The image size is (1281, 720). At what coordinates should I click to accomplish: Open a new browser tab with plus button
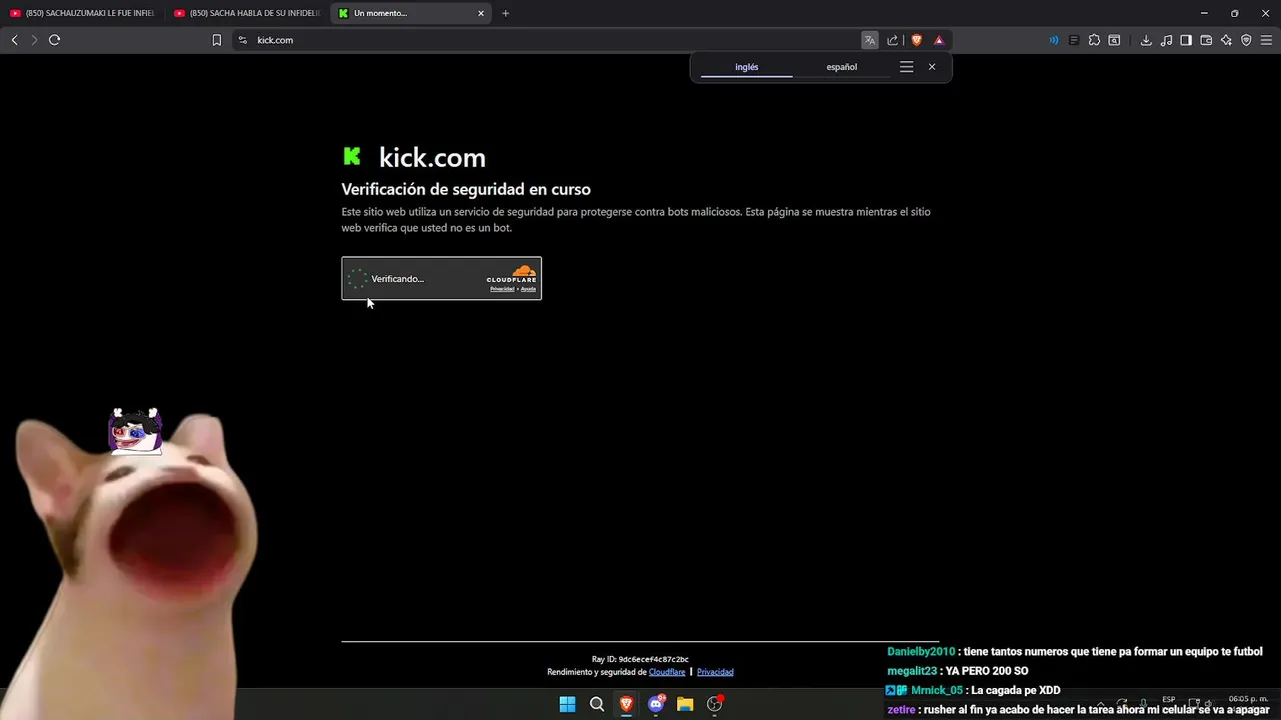tap(505, 13)
